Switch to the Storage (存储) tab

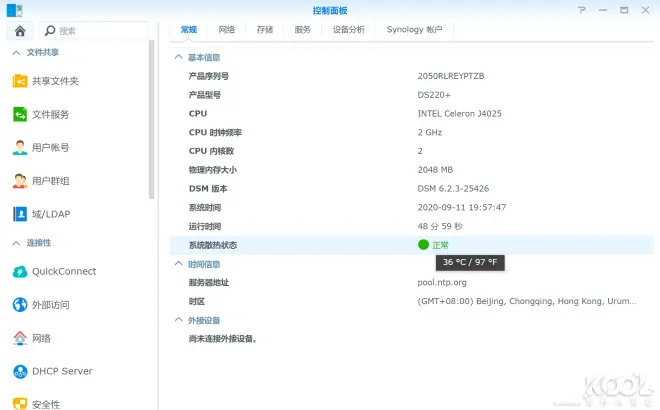[x=265, y=29]
